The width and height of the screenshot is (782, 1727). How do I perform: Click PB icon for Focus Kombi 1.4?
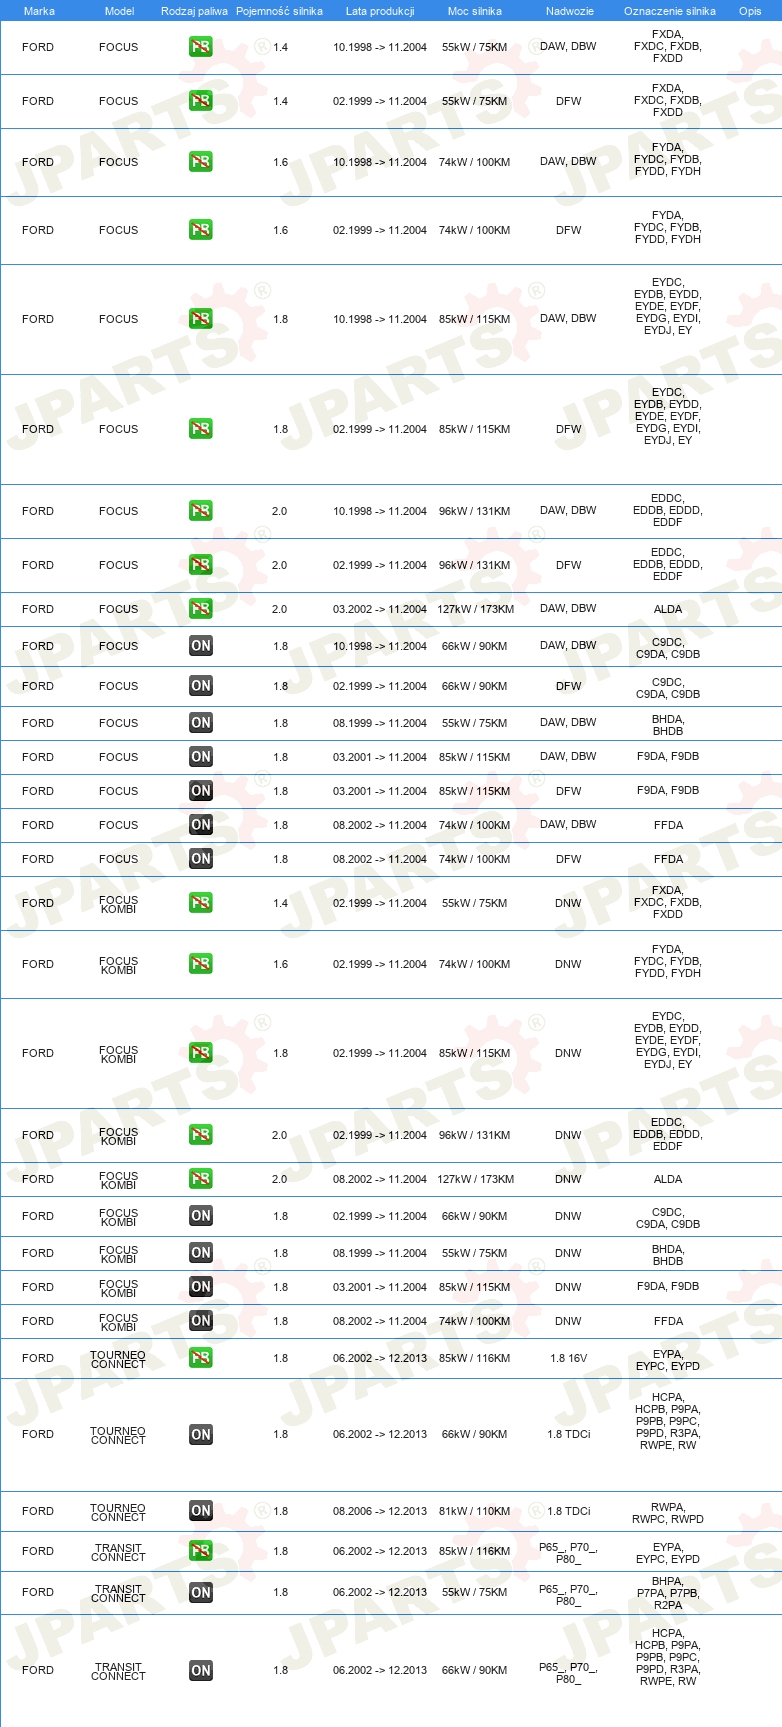coord(201,903)
